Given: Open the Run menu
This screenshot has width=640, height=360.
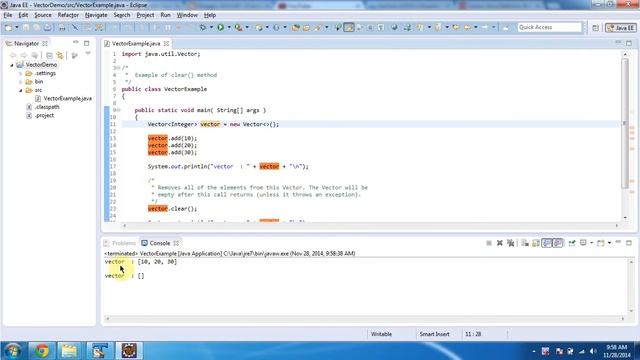Looking at the screenshot, I should coord(165,15).
